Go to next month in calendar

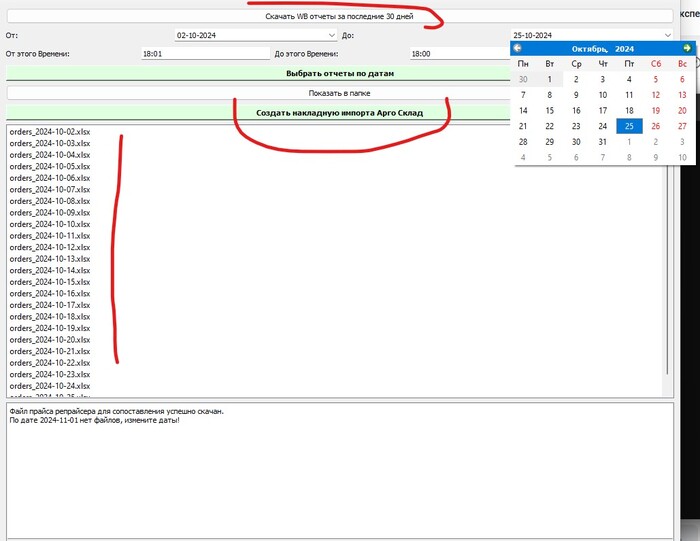point(687,48)
